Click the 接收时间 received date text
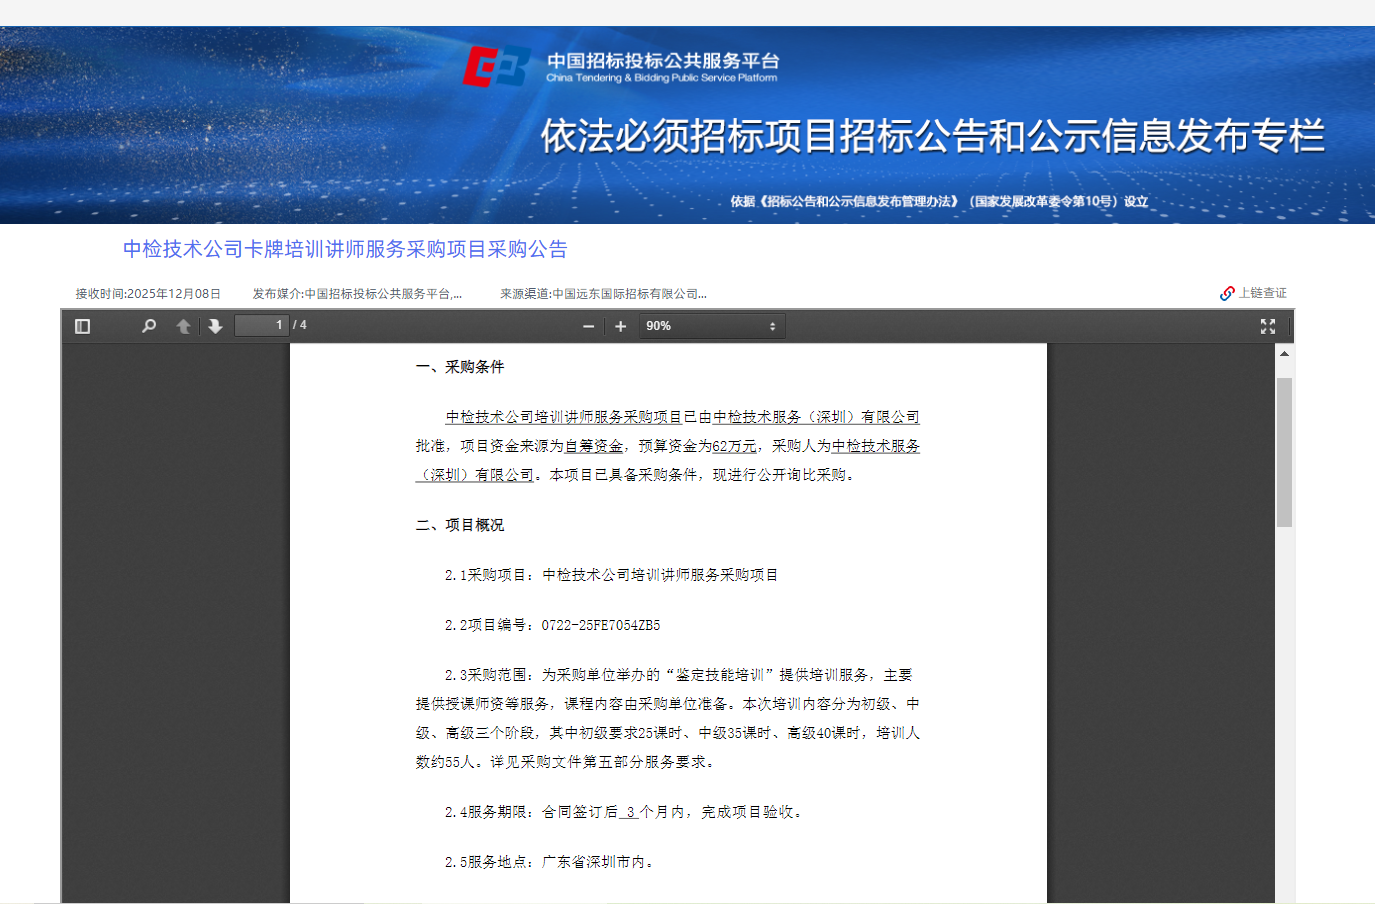Viewport: 1375px width, 904px height. coord(148,294)
